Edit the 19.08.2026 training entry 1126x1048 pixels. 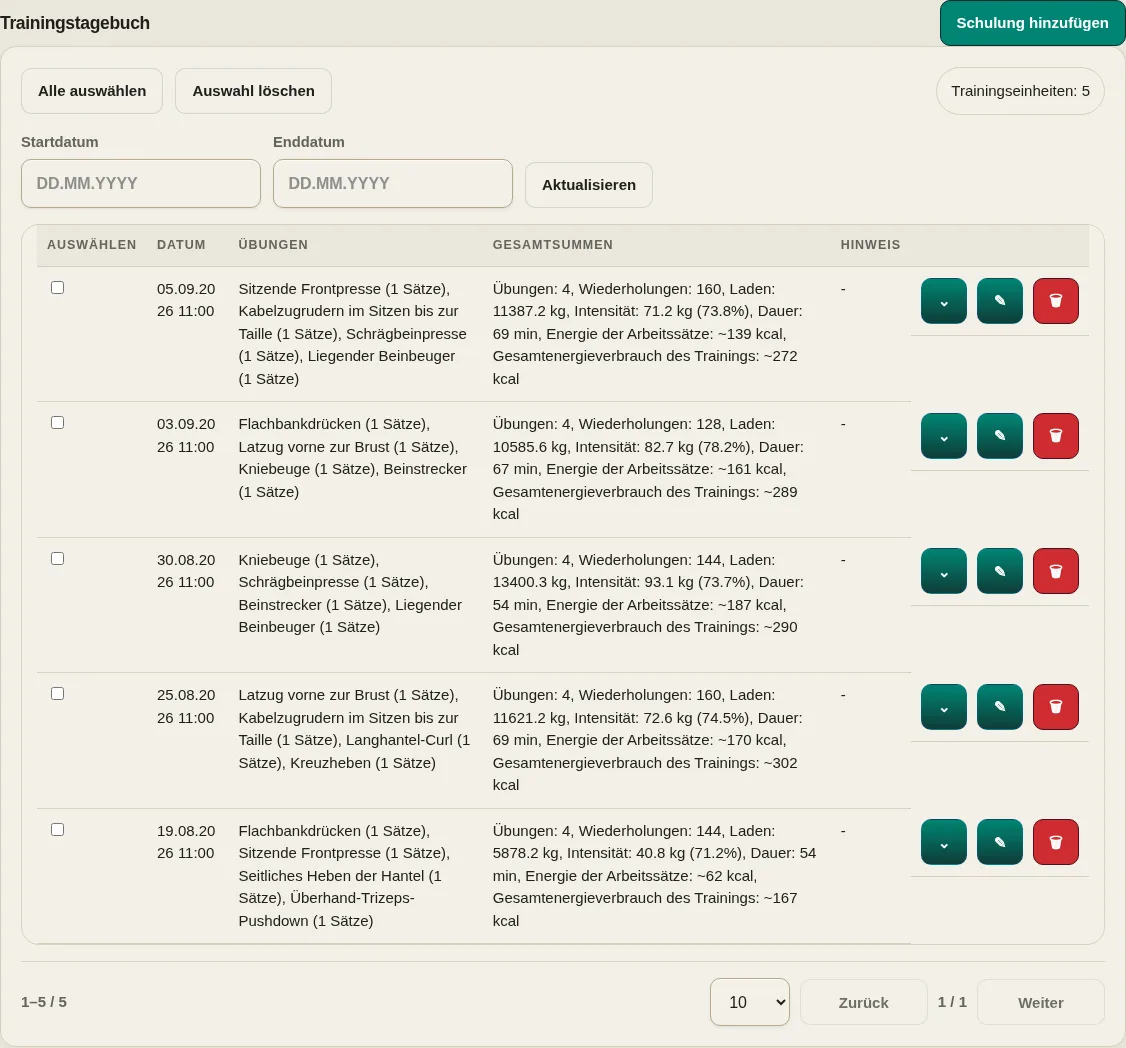[x=1000, y=842]
